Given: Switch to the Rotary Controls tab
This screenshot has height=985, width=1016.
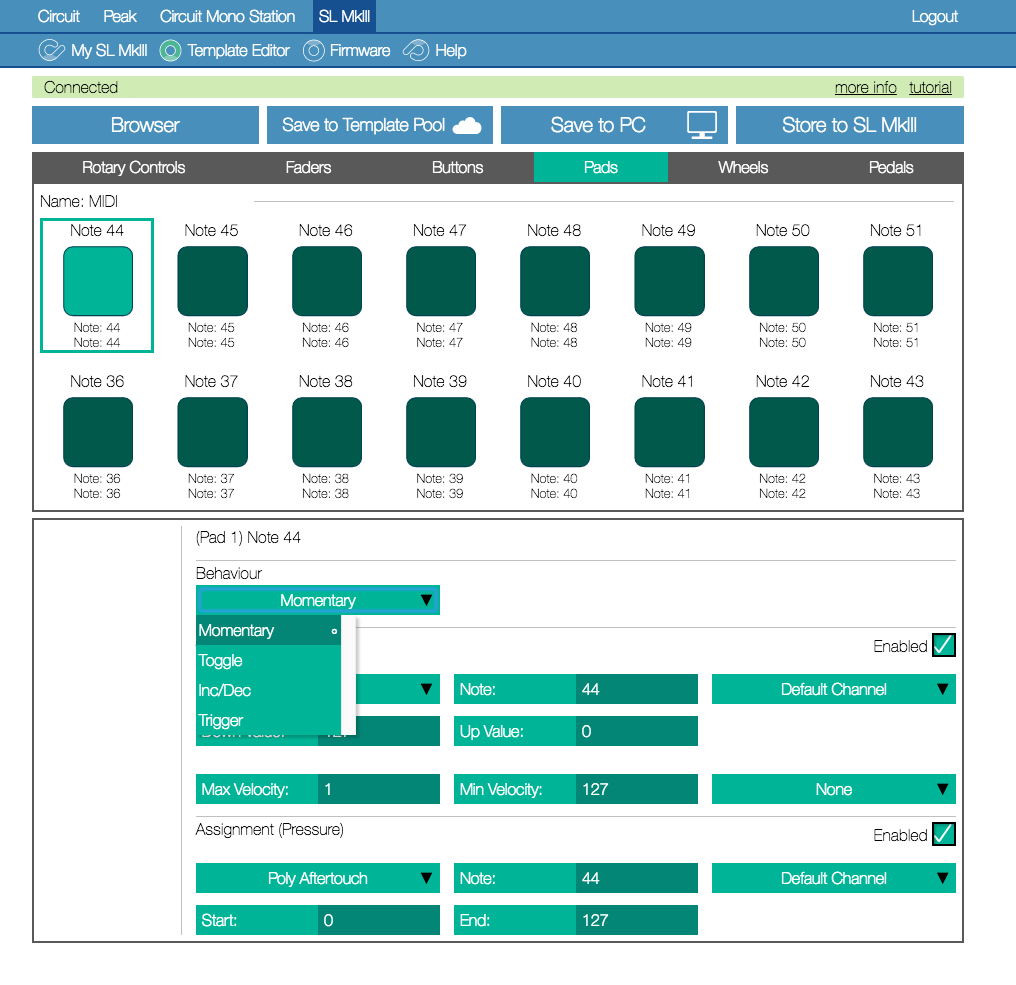Looking at the screenshot, I should pos(133,167).
